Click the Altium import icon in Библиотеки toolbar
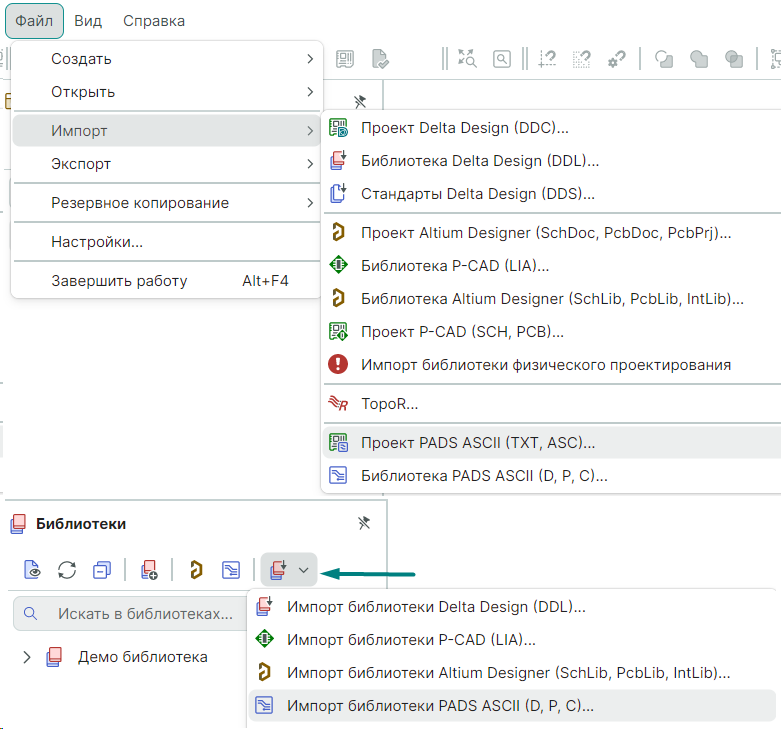This screenshot has height=729, width=781. coord(196,570)
